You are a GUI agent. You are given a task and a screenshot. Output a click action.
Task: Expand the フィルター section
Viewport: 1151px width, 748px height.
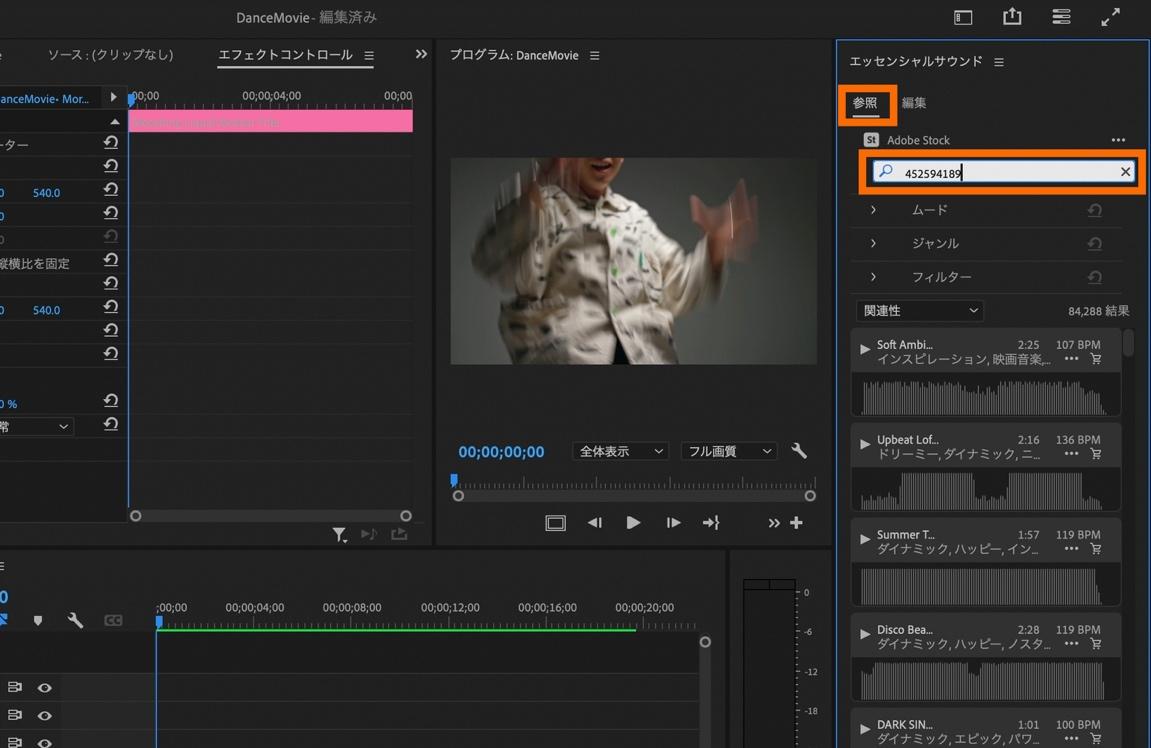873,277
